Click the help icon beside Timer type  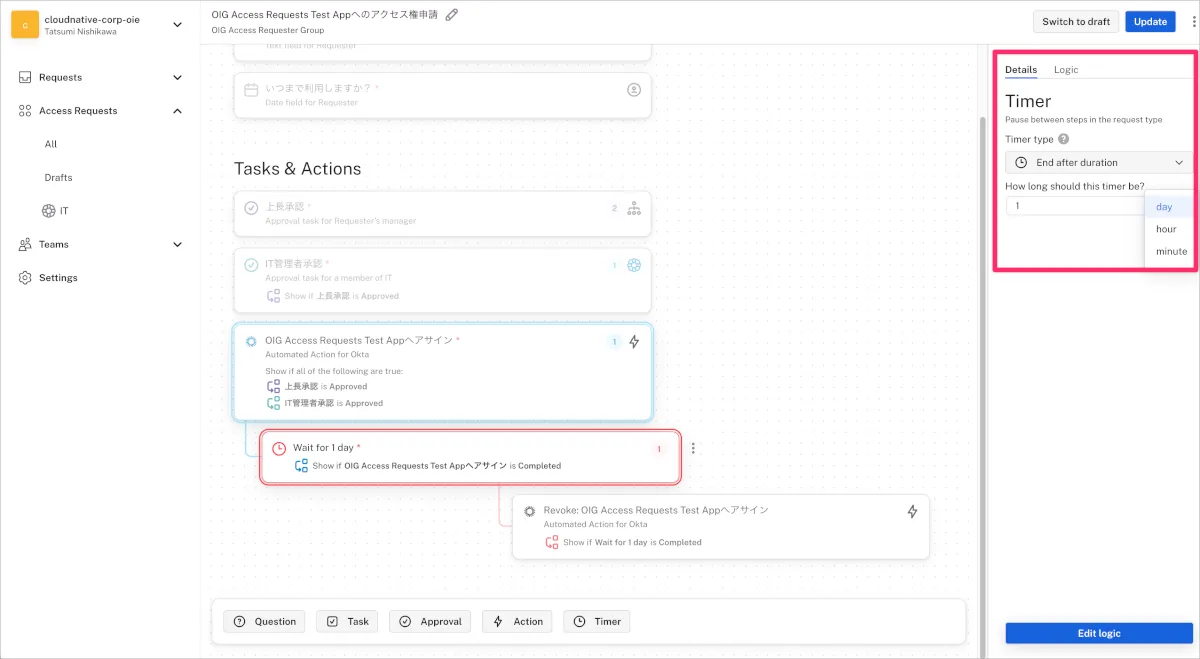(1063, 140)
